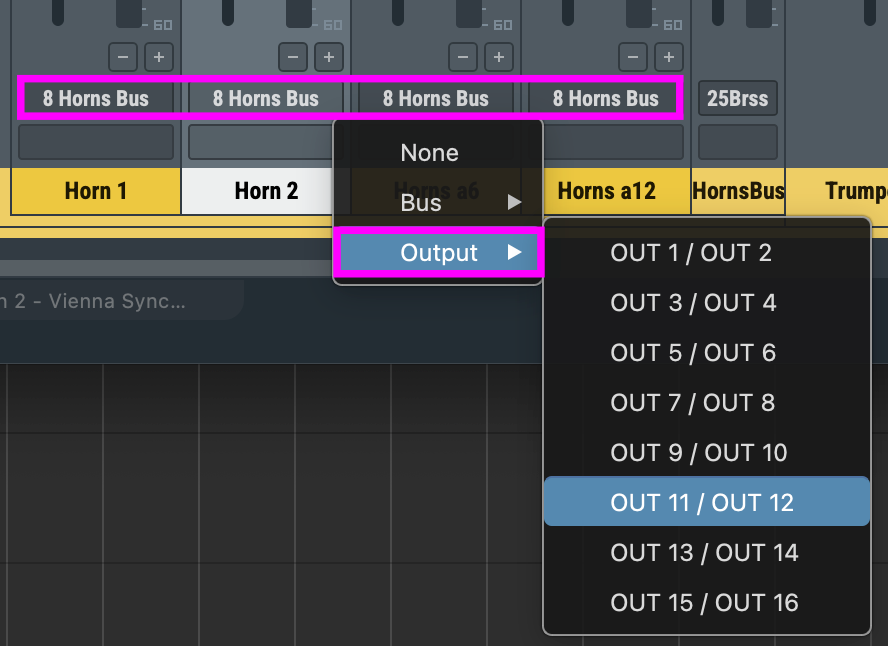Click the plus button on Horn 1 channel
Image resolution: width=888 pixels, height=646 pixels.
tap(159, 56)
